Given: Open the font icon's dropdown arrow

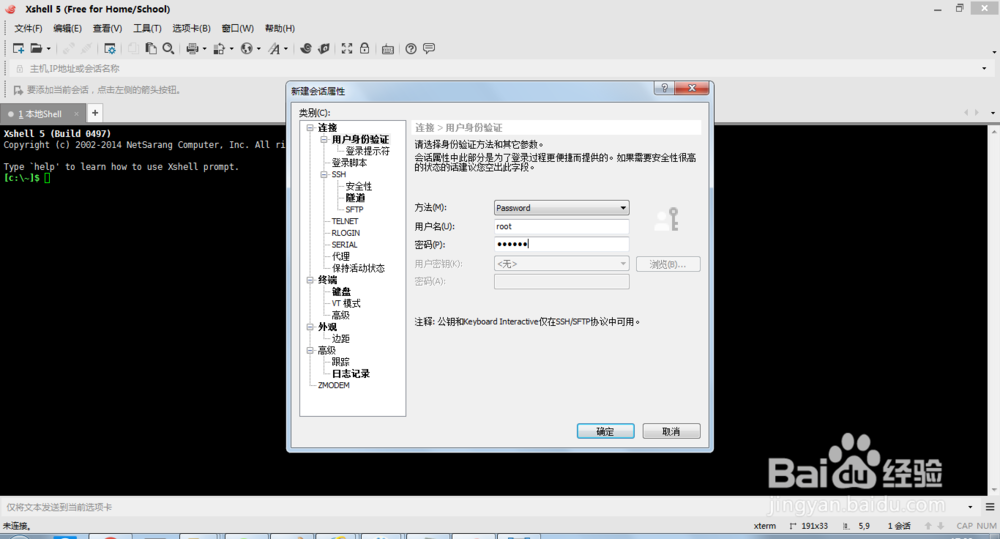Looking at the screenshot, I should (x=286, y=48).
